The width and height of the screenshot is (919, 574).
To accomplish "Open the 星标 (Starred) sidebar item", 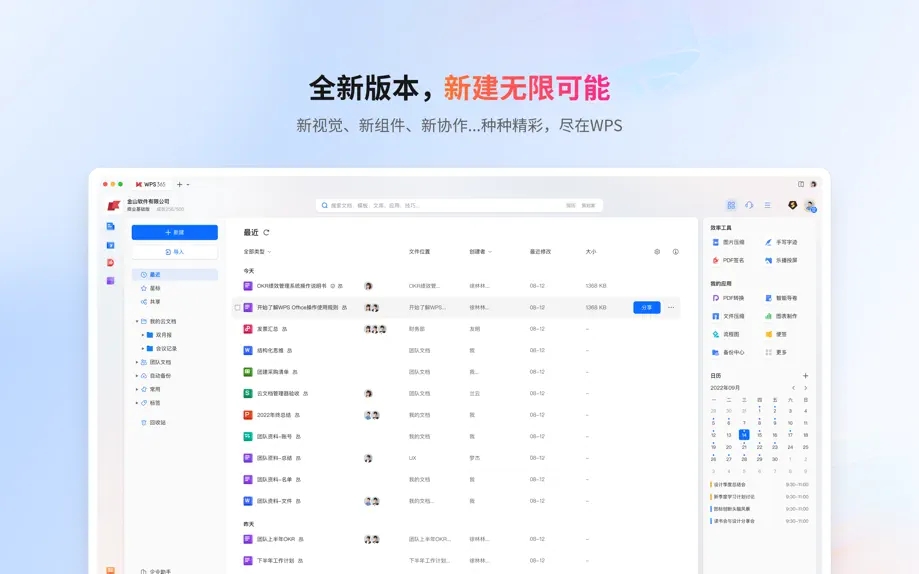I will [151, 288].
